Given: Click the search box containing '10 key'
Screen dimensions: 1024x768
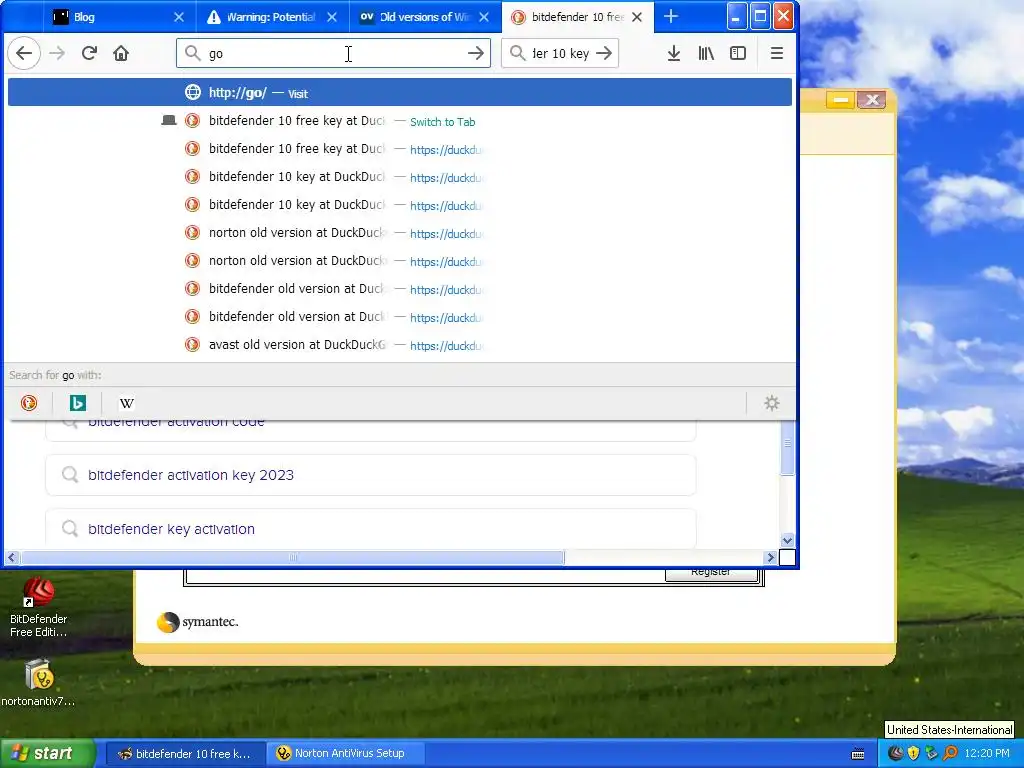Looking at the screenshot, I should point(560,54).
